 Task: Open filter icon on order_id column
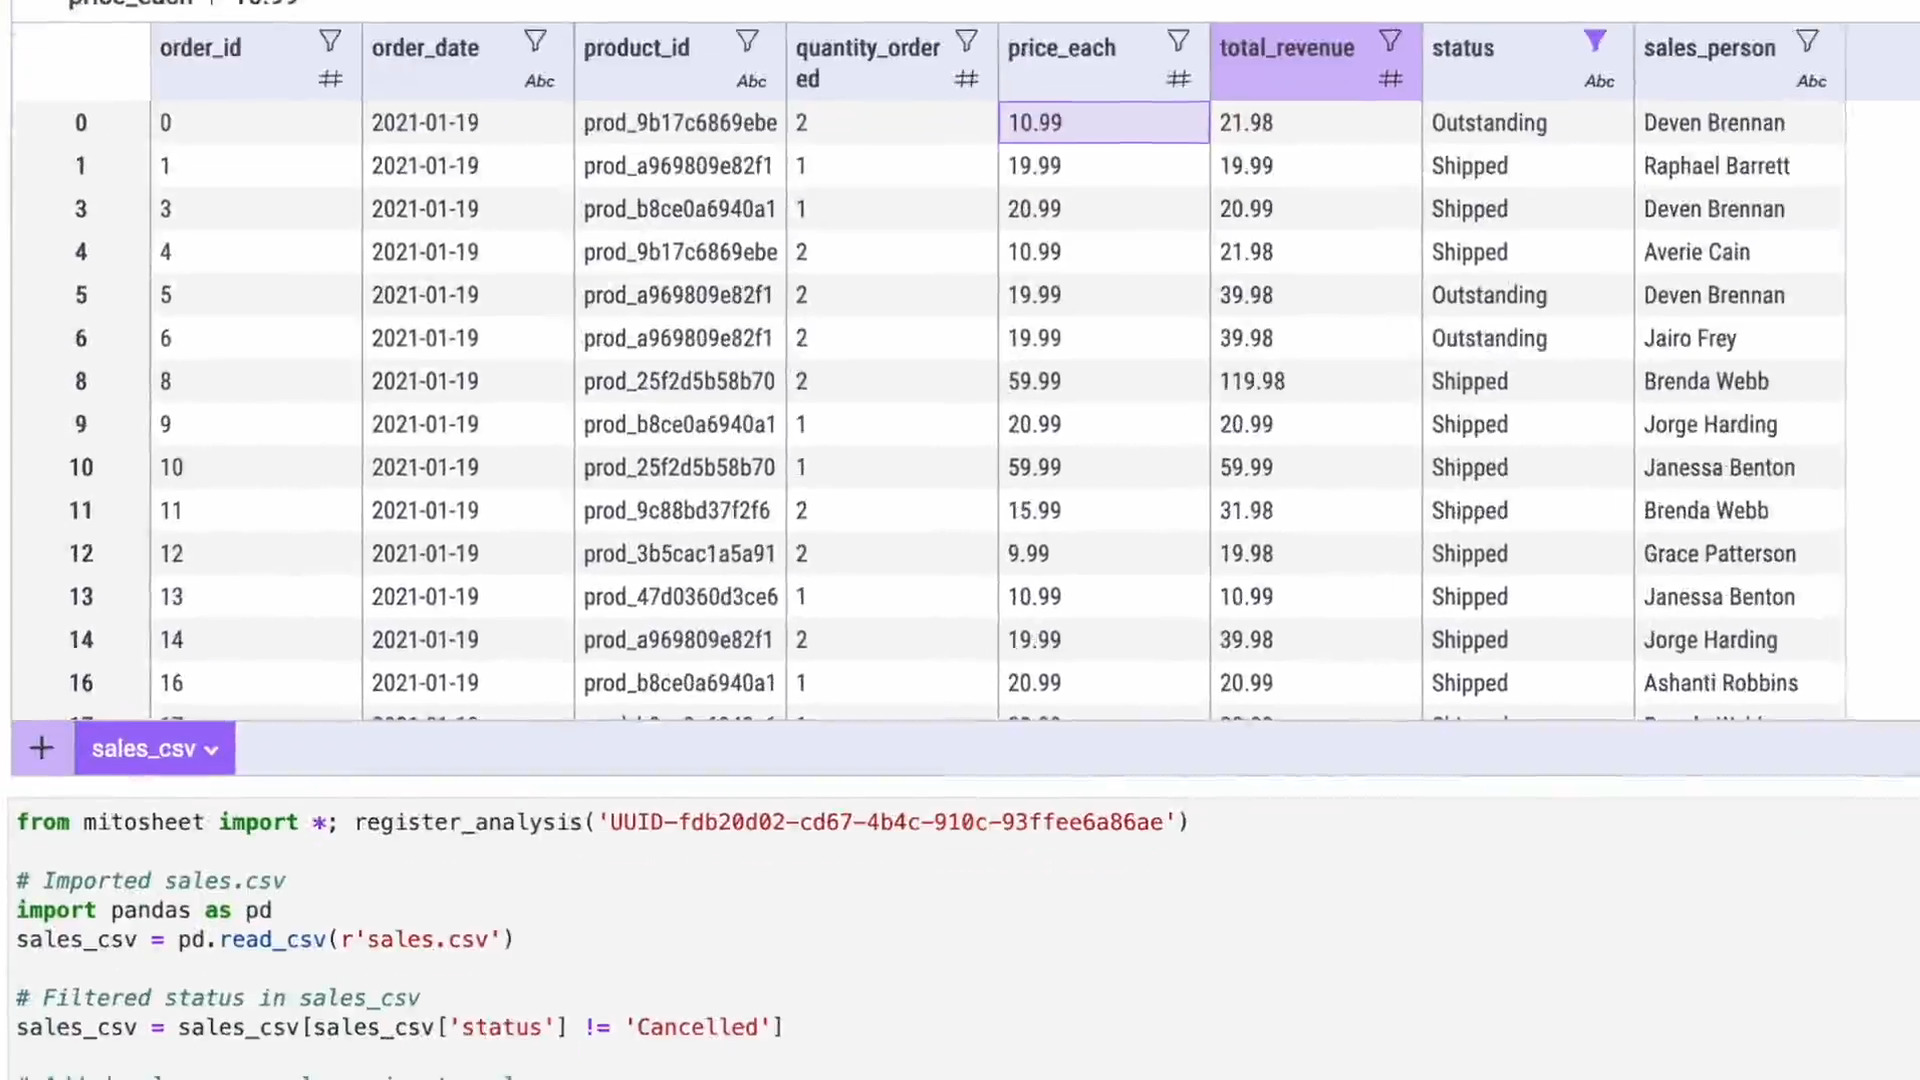tap(330, 41)
